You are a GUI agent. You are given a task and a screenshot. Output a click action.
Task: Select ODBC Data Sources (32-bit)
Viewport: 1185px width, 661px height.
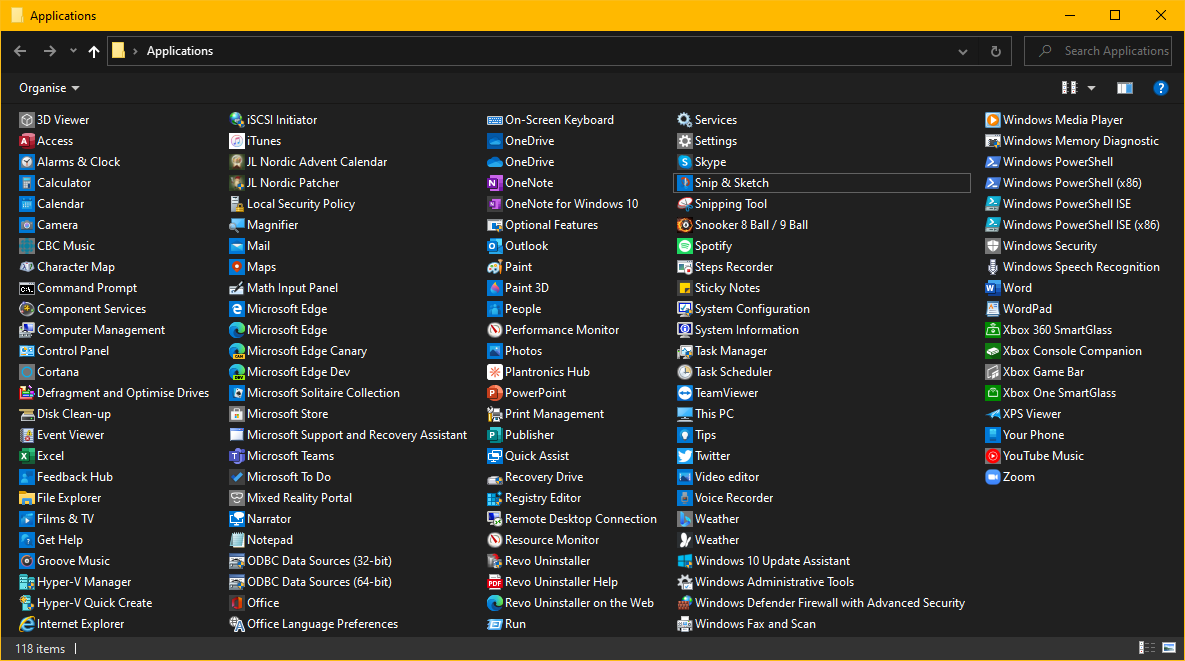click(x=311, y=561)
